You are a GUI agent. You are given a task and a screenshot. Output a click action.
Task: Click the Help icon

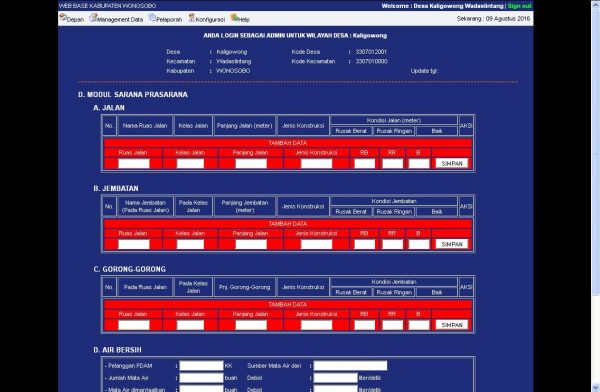pos(234,18)
